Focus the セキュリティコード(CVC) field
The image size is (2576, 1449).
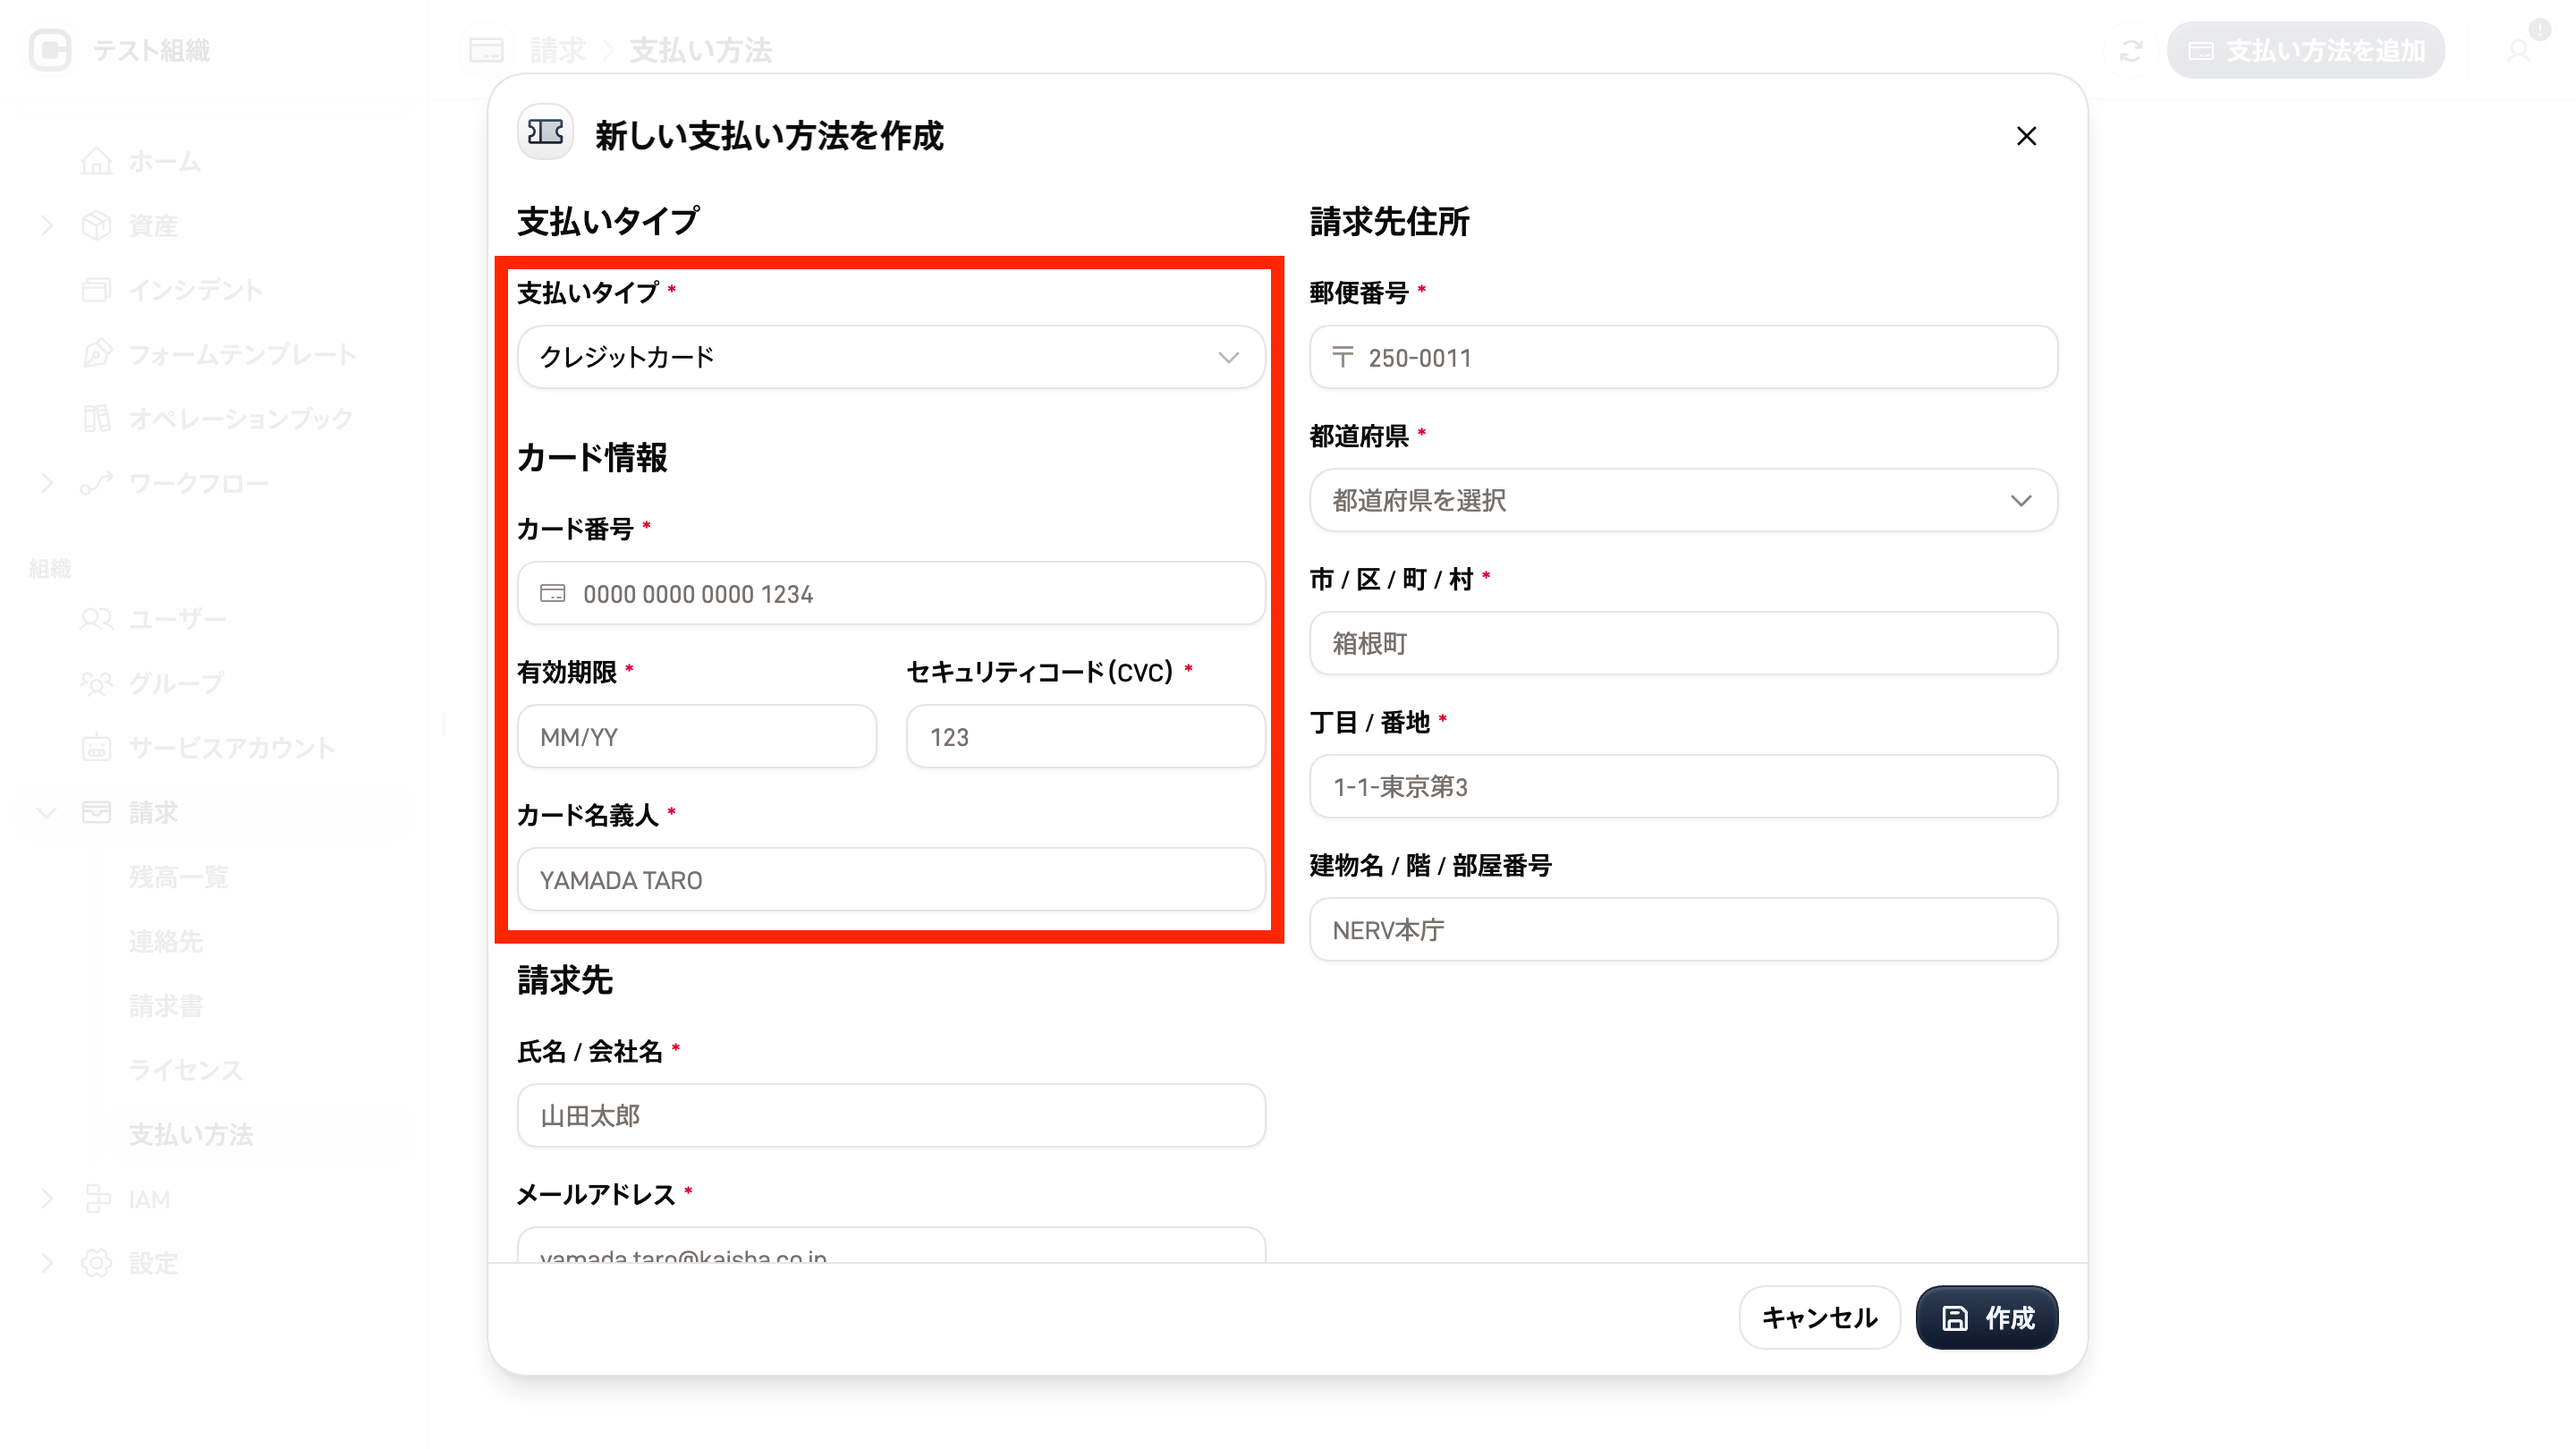pyautogui.click(x=1086, y=737)
